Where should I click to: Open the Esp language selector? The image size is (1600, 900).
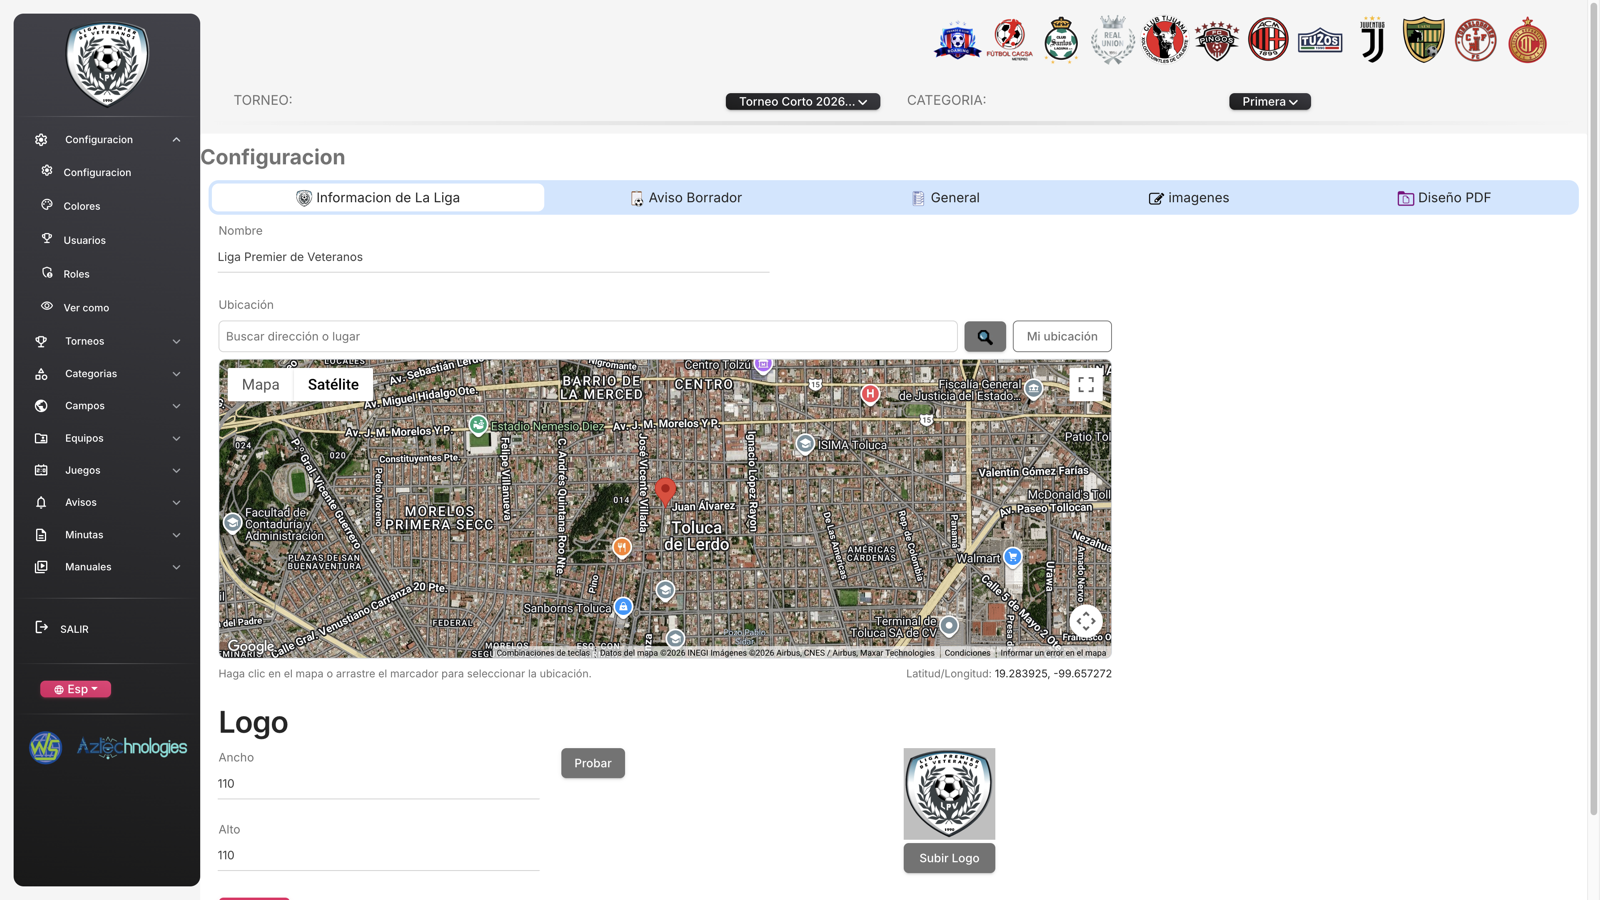click(76, 689)
